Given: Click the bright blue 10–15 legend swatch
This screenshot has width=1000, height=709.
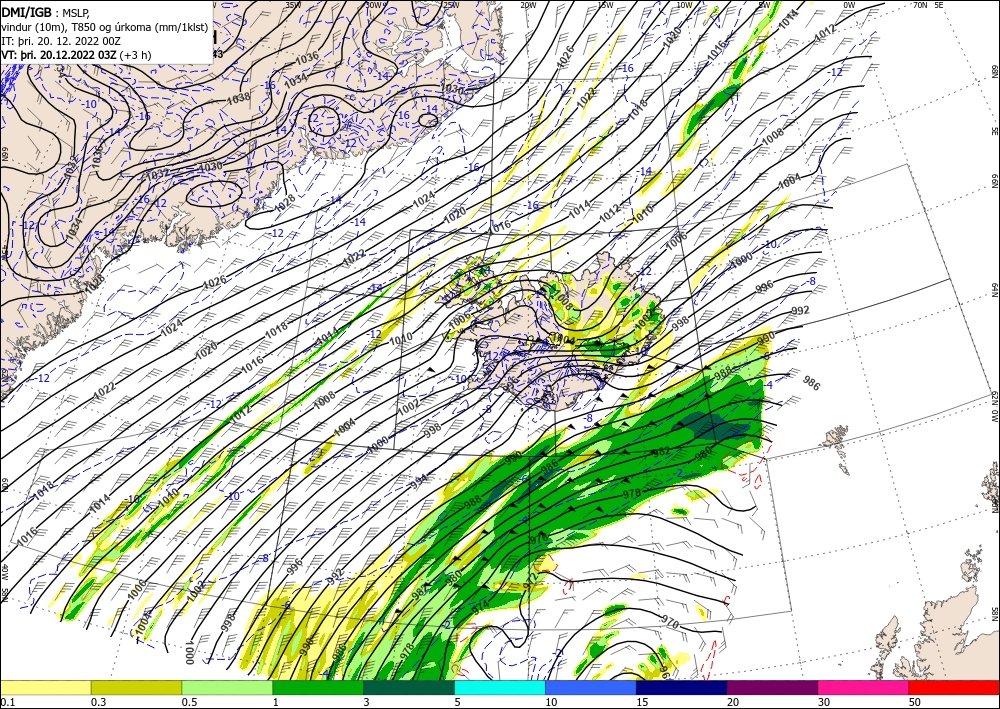Looking at the screenshot, I should (x=591, y=687).
